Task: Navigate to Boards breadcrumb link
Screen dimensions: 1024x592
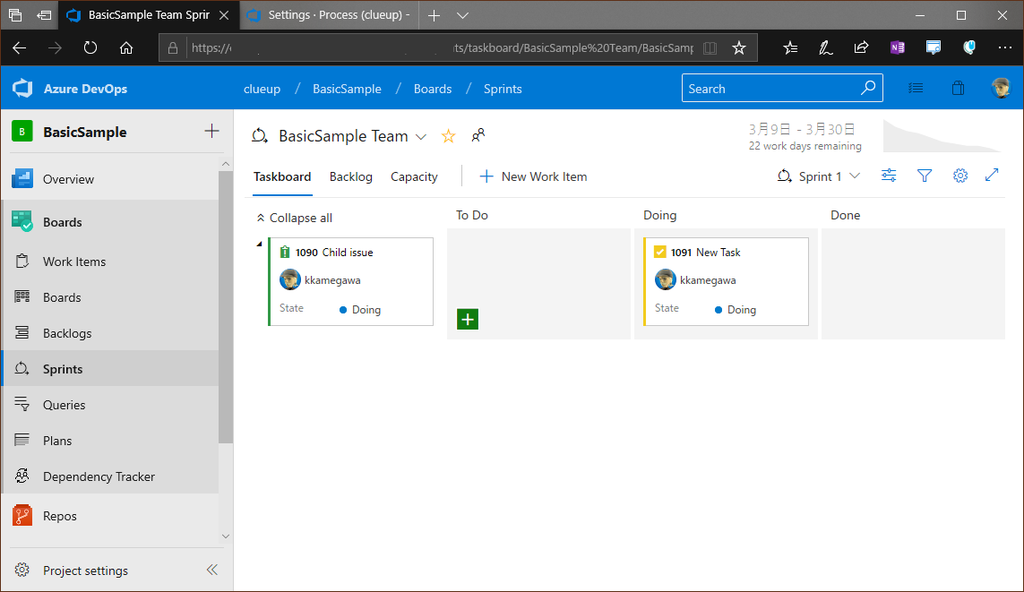Action: pos(432,89)
